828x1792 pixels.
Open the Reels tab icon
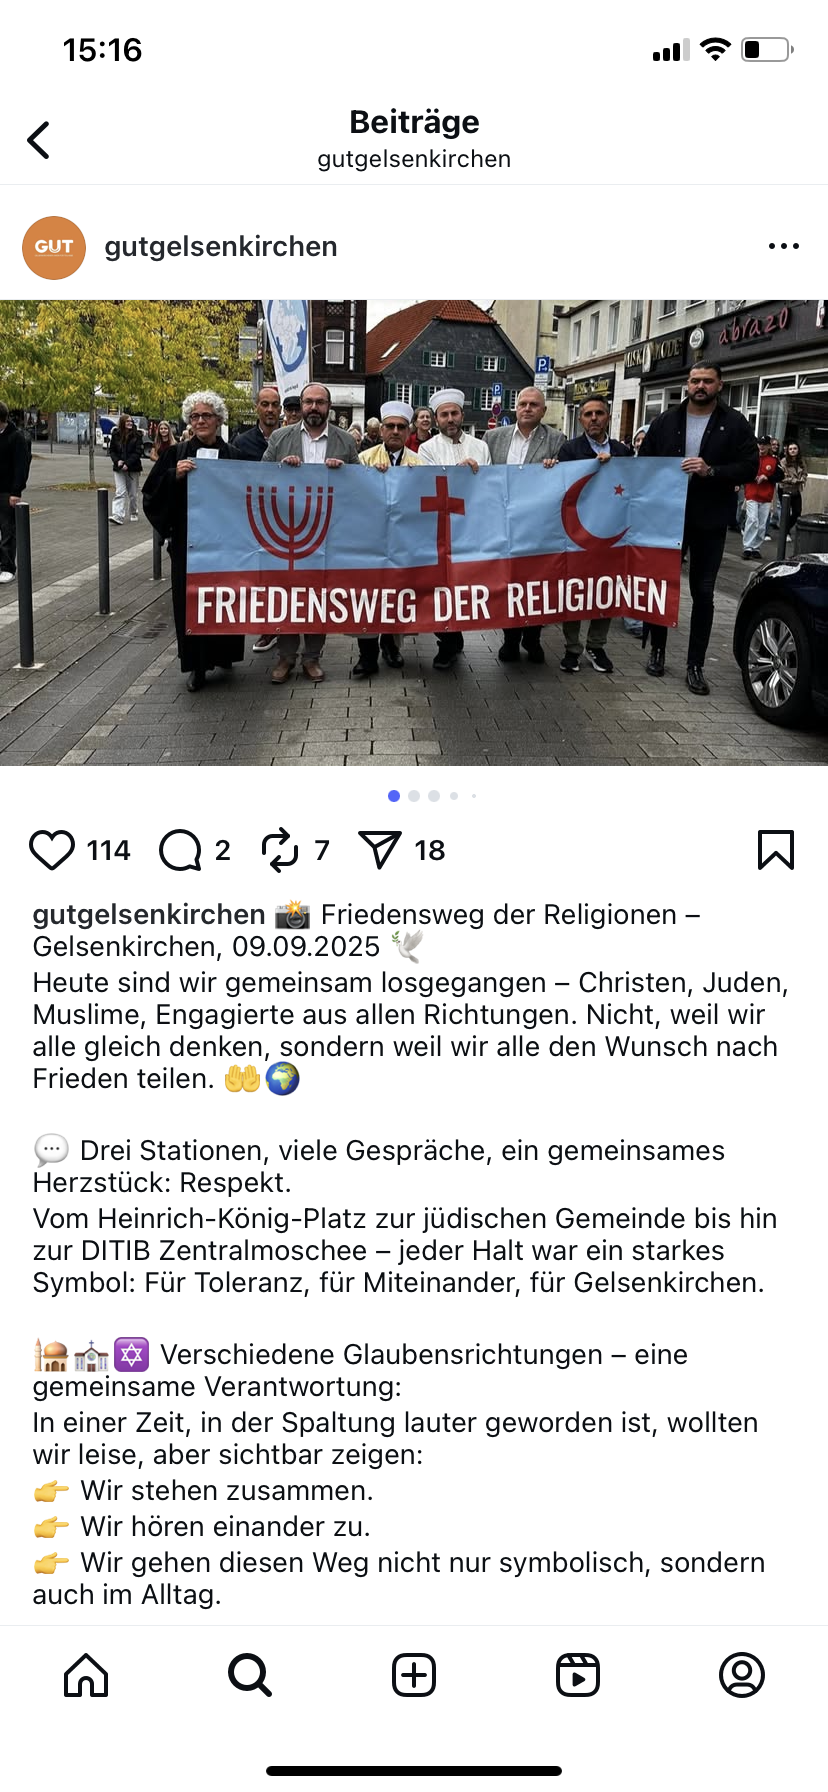coord(578,1675)
